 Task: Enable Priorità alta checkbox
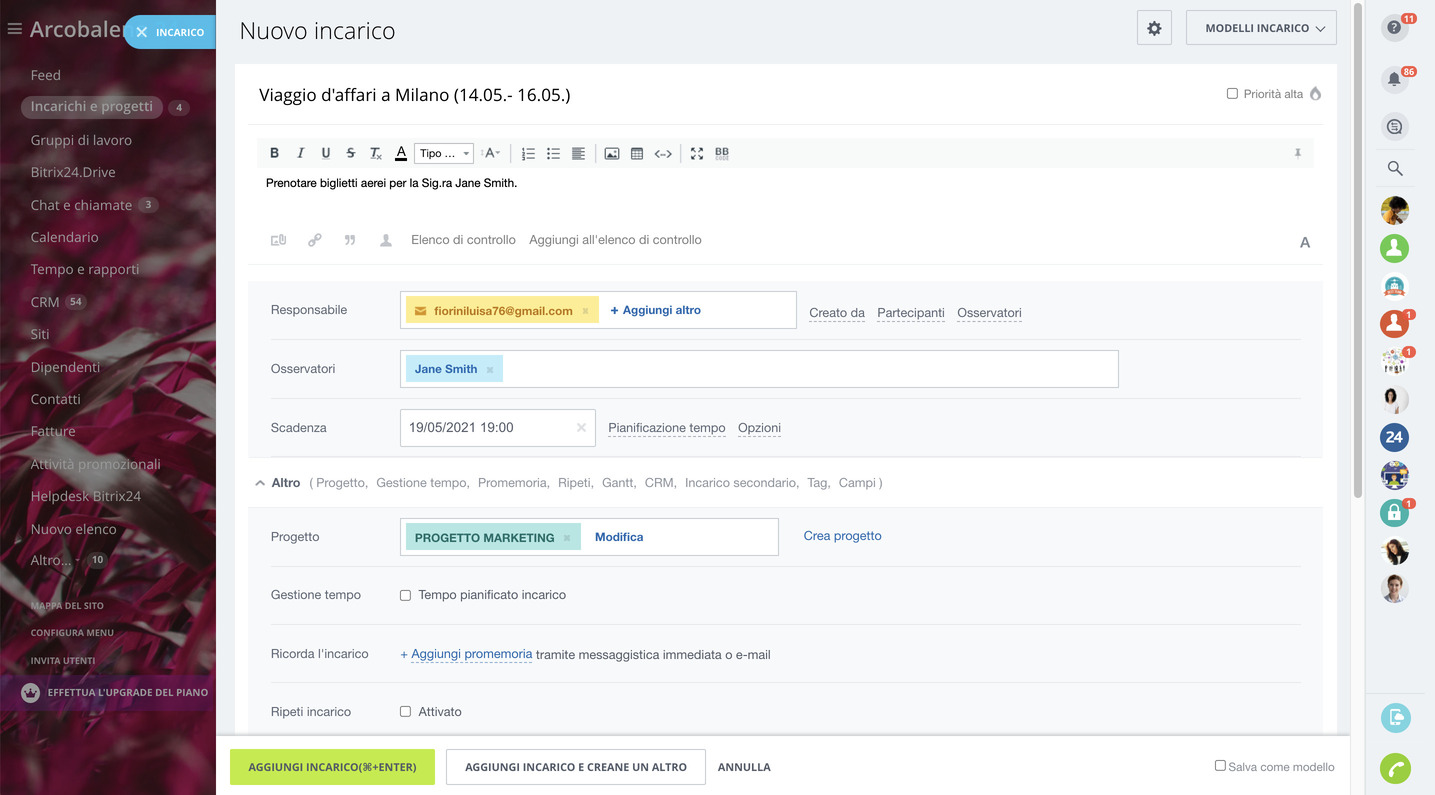coord(1232,93)
